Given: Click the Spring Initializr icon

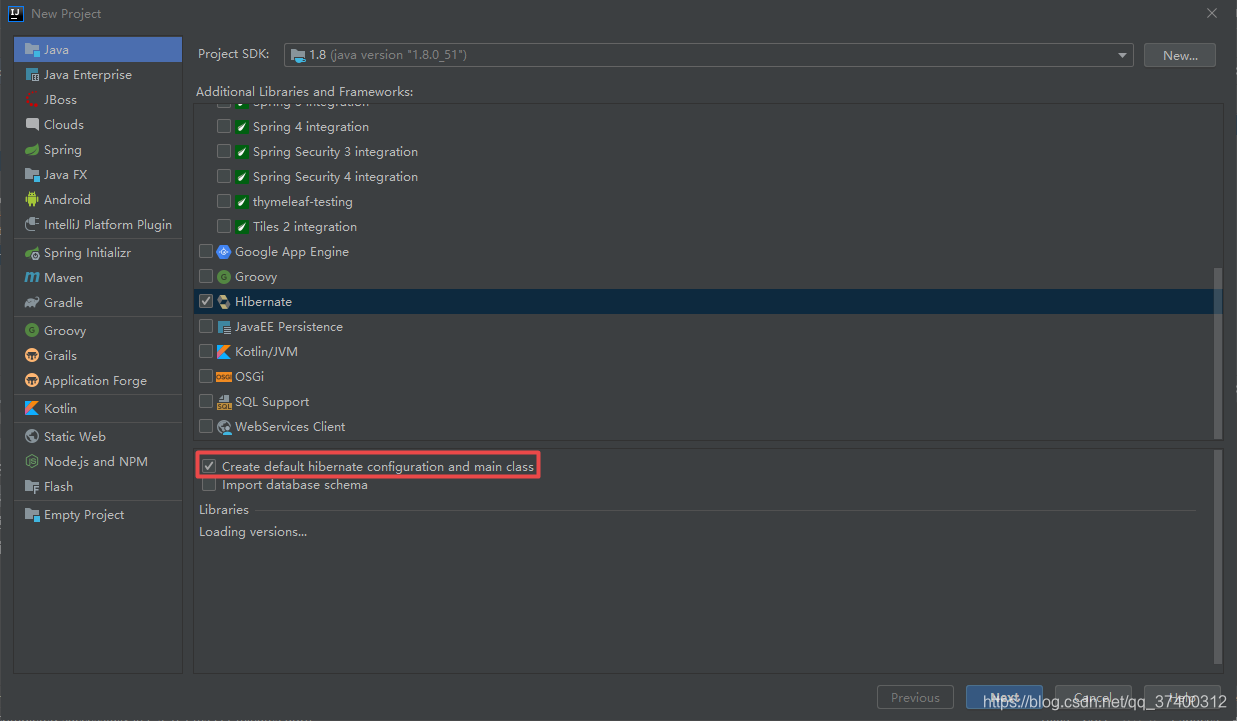Looking at the screenshot, I should tap(33, 252).
